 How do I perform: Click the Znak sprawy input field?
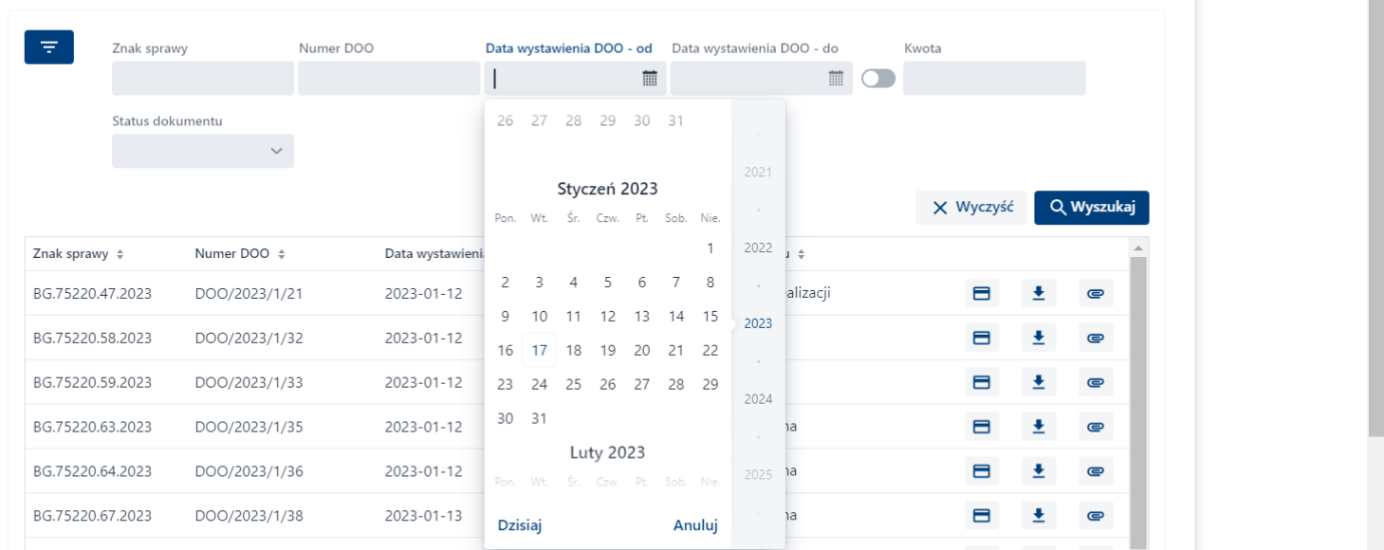[x=203, y=78]
